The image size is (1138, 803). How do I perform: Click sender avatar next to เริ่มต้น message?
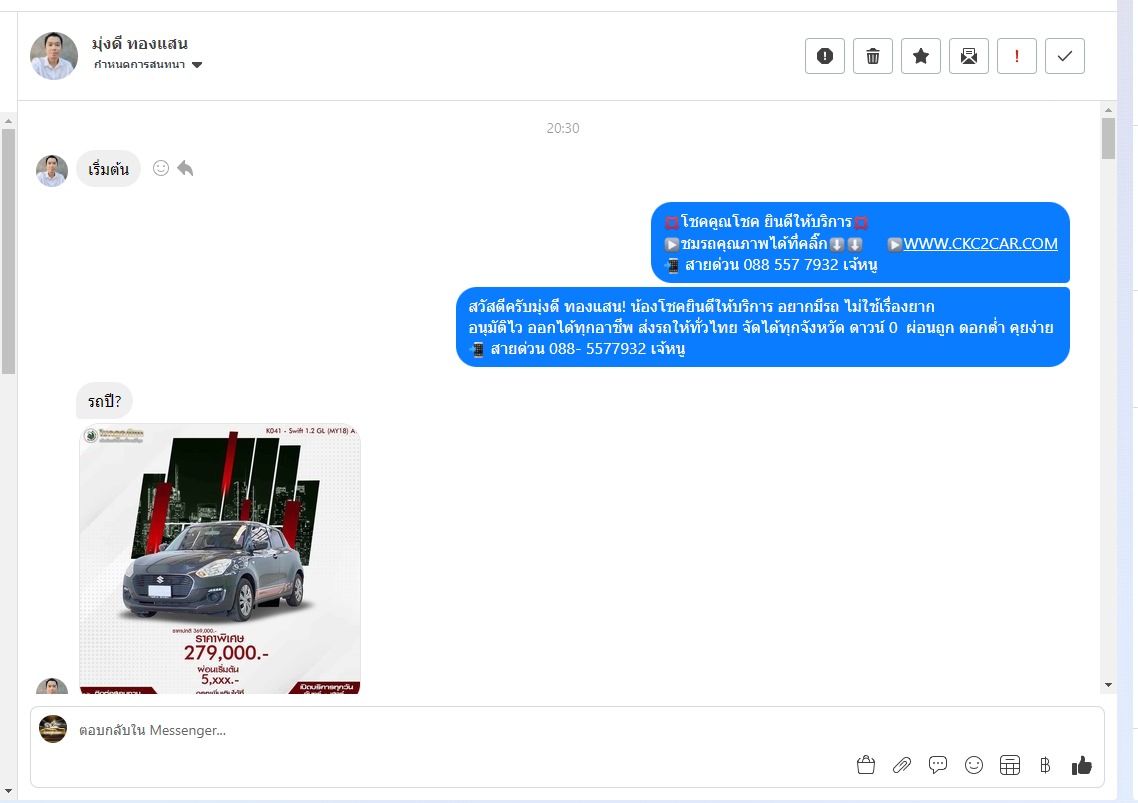(x=52, y=171)
